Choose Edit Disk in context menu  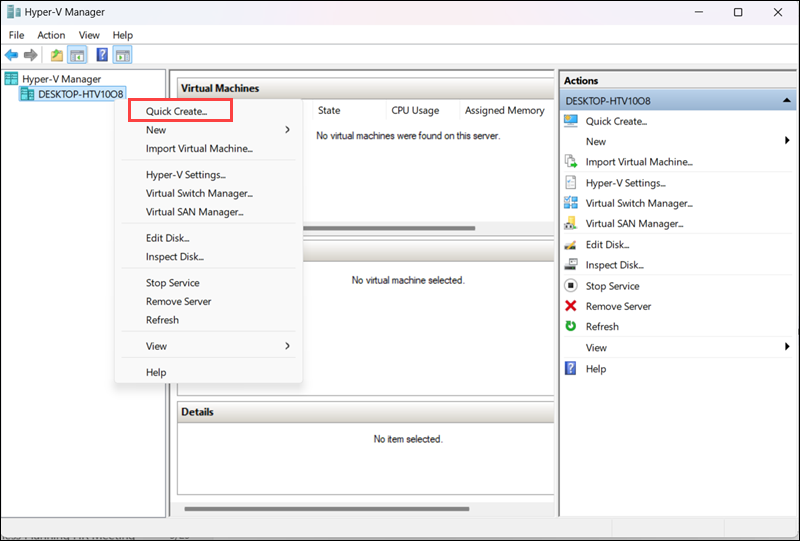coord(208,238)
